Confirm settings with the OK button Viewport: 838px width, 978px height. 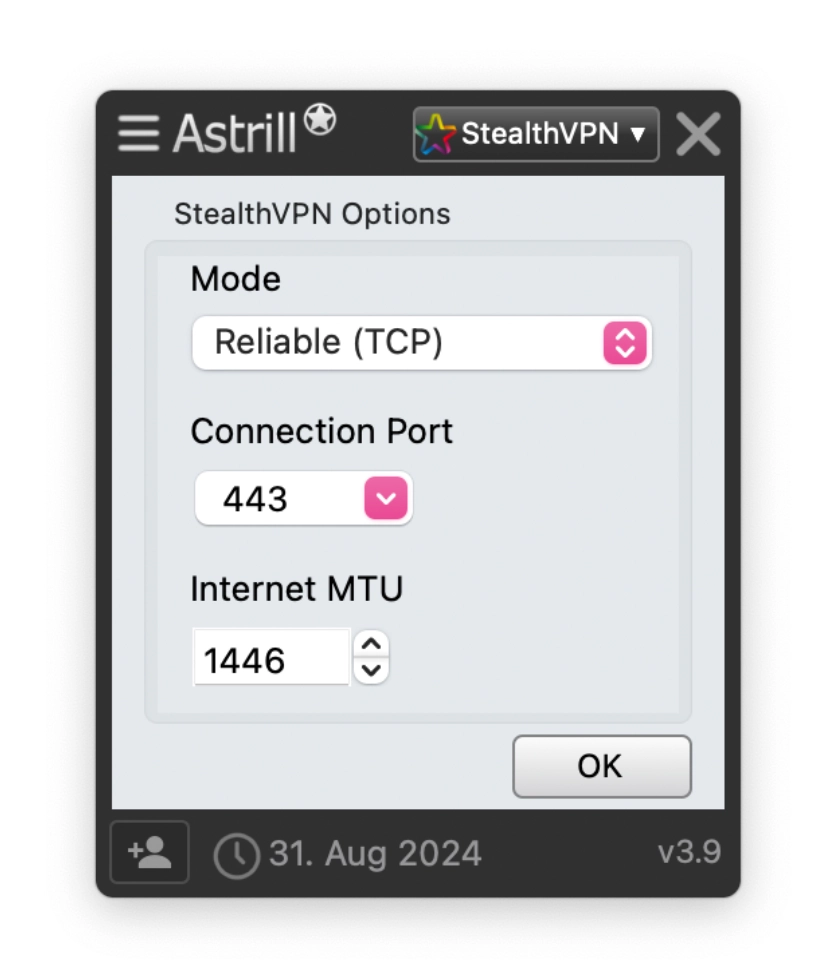click(x=602, y=765)
